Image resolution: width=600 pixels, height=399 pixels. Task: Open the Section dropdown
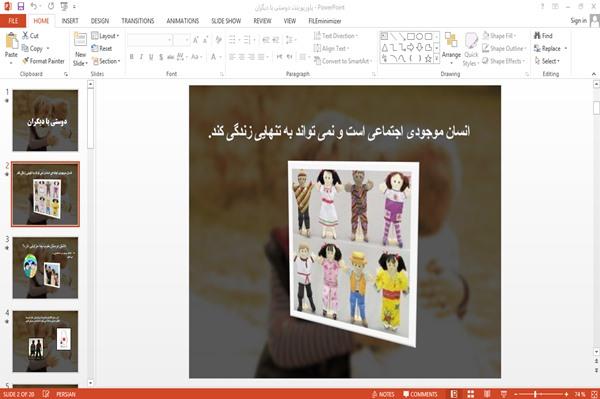(x=106, y=61)
